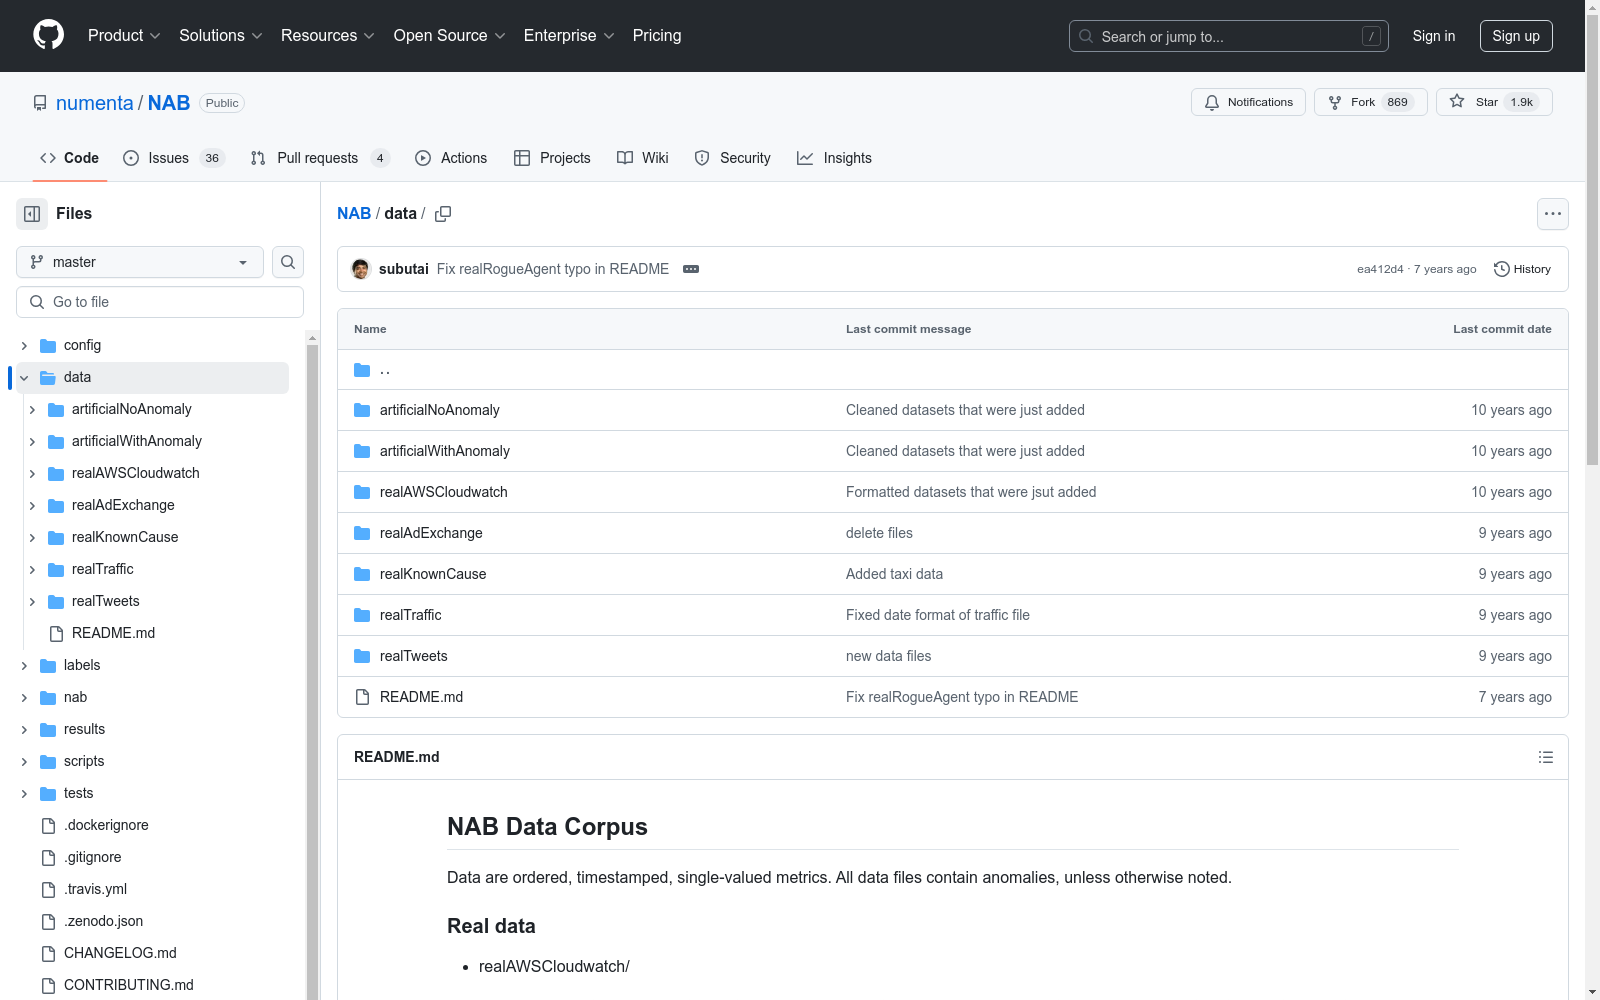Open the more options ellipsis menu

coord(1552,214)
